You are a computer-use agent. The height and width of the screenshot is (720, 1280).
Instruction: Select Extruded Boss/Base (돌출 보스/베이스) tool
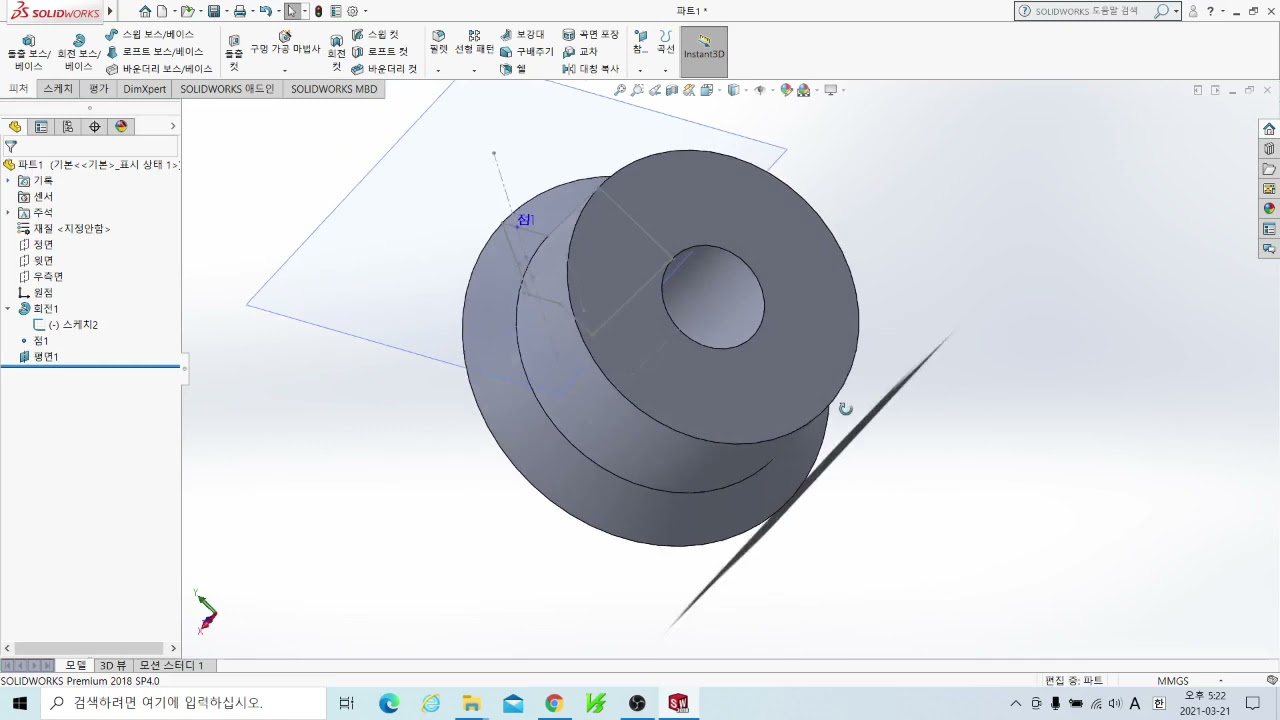coord(28,52)
